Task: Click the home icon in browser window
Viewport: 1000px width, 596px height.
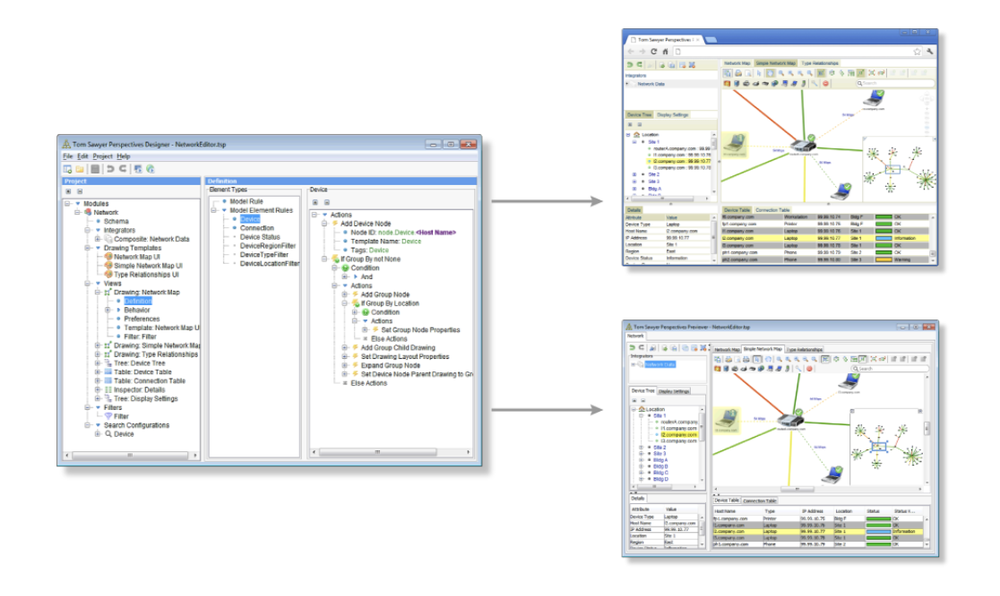Action: pos(665,52)
